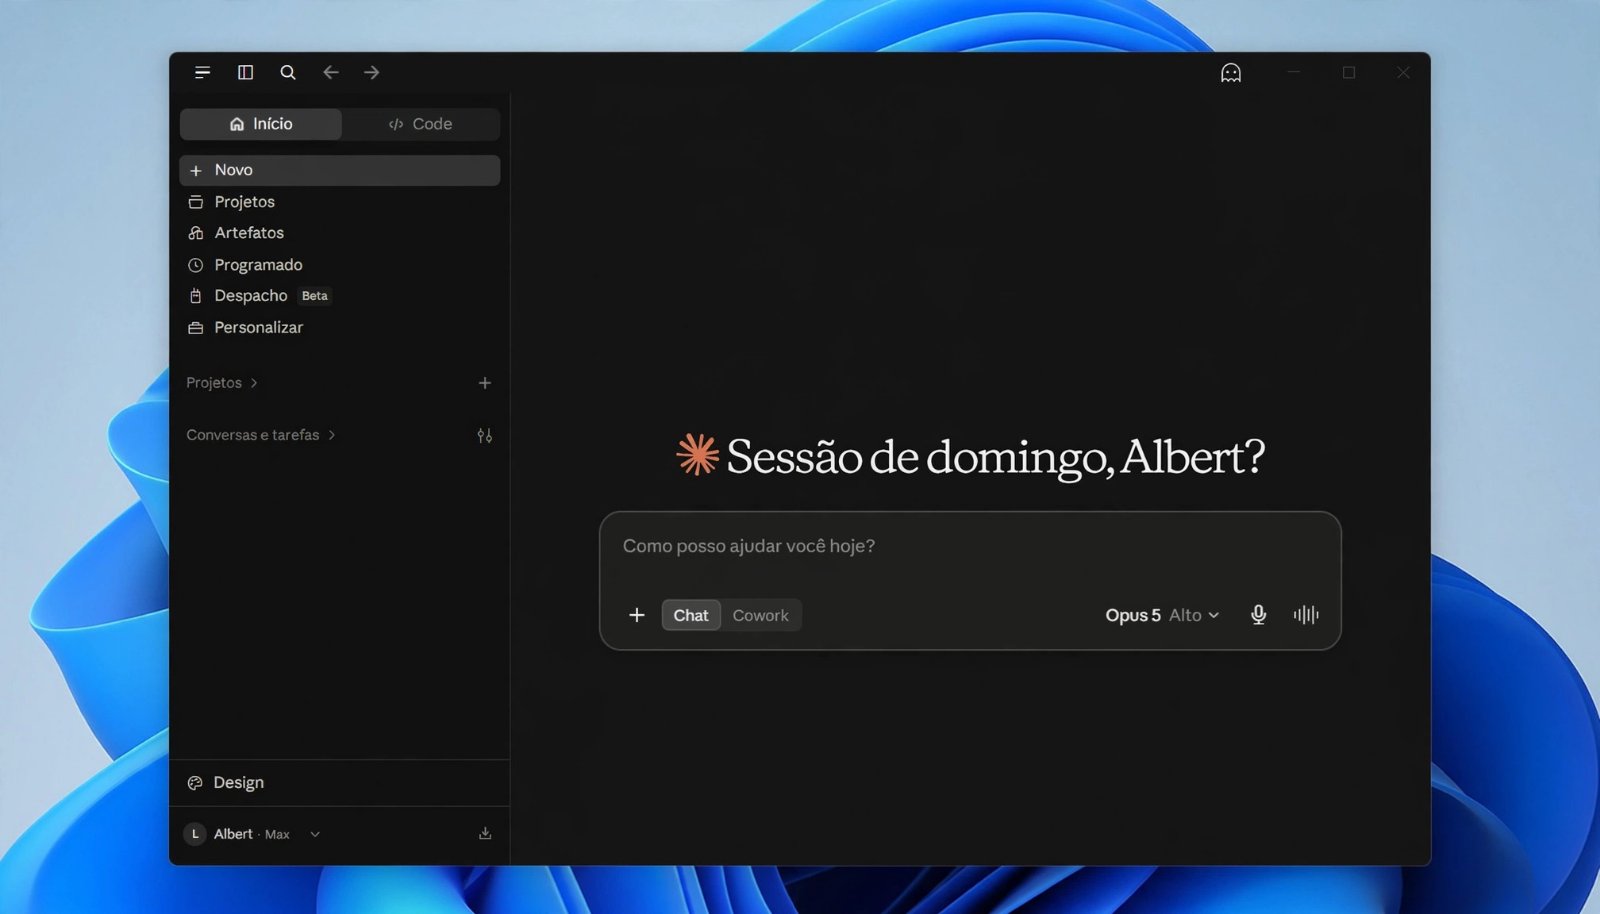1600x914 pixels.
Task: Add a new project with plus icon
Action: pyautogui.click(x=485, y=383)
